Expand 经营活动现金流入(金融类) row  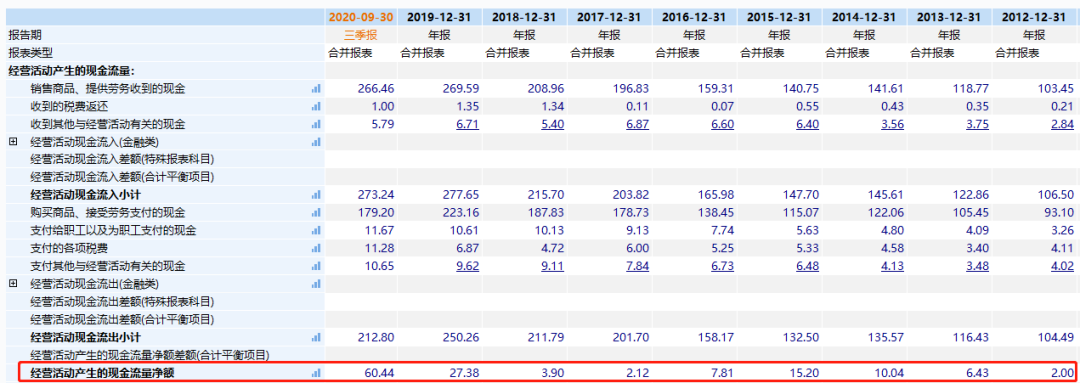click(12, 142)
